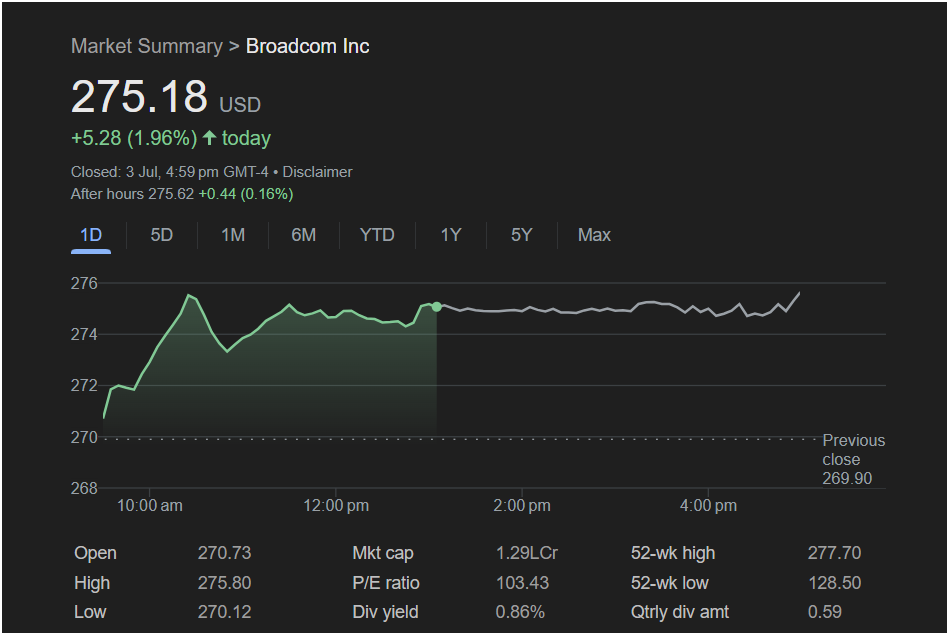Click the High label in stats
This screenshot has height=635, width=949.
click(92, 583)
